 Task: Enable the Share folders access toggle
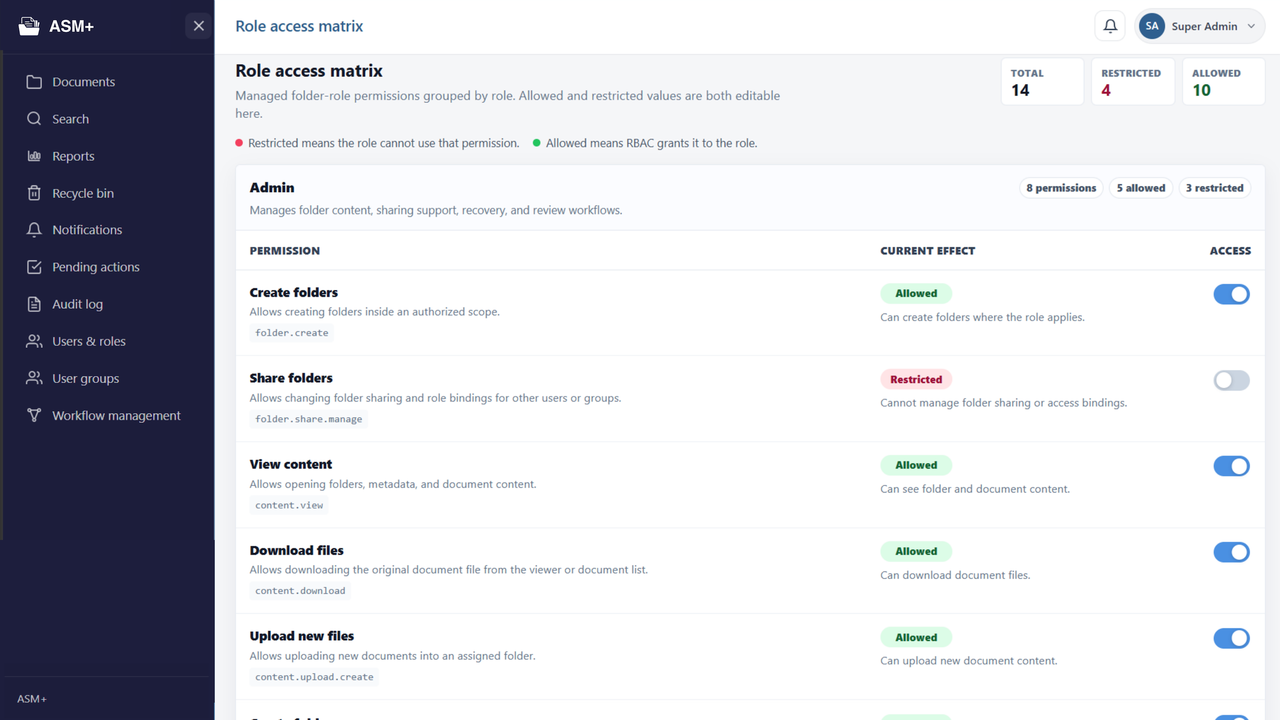point(1231,380)
